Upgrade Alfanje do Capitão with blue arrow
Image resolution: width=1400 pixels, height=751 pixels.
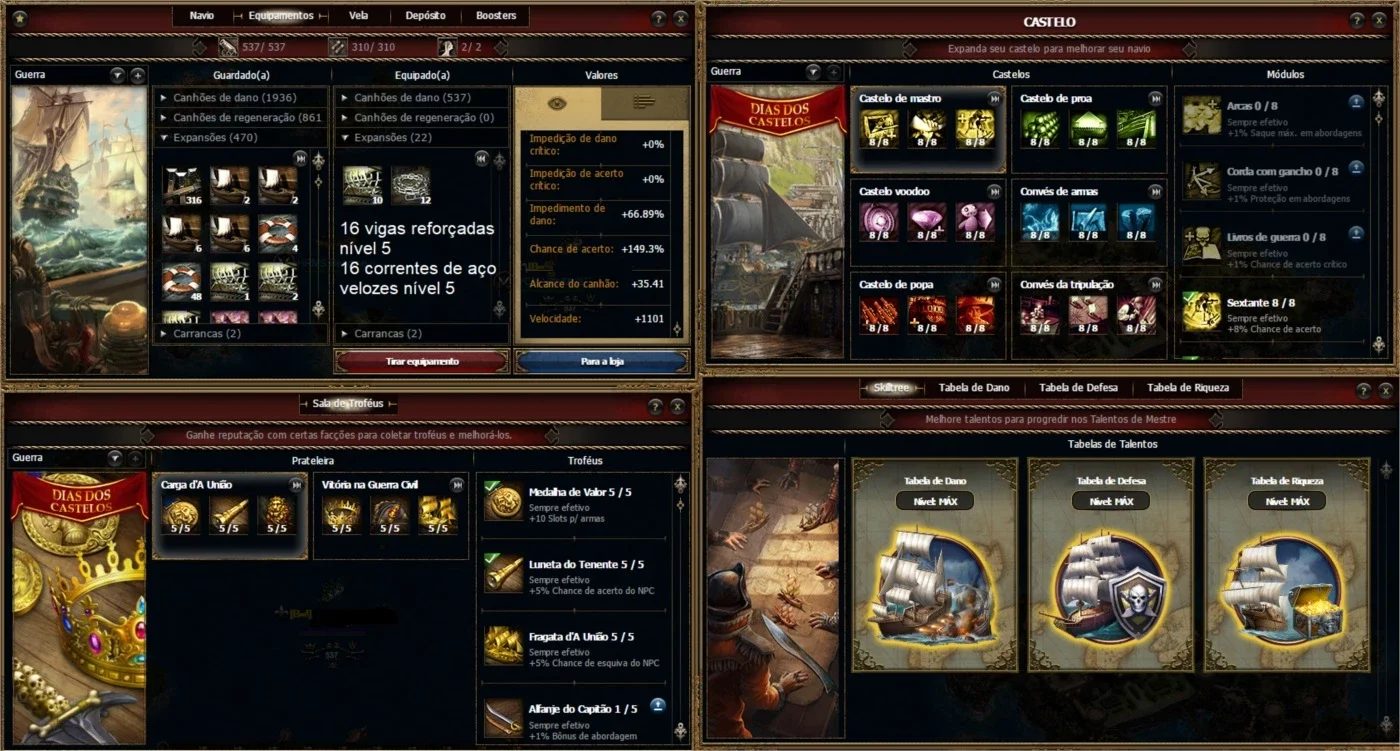pyautogui.click(x=658, y=704)
